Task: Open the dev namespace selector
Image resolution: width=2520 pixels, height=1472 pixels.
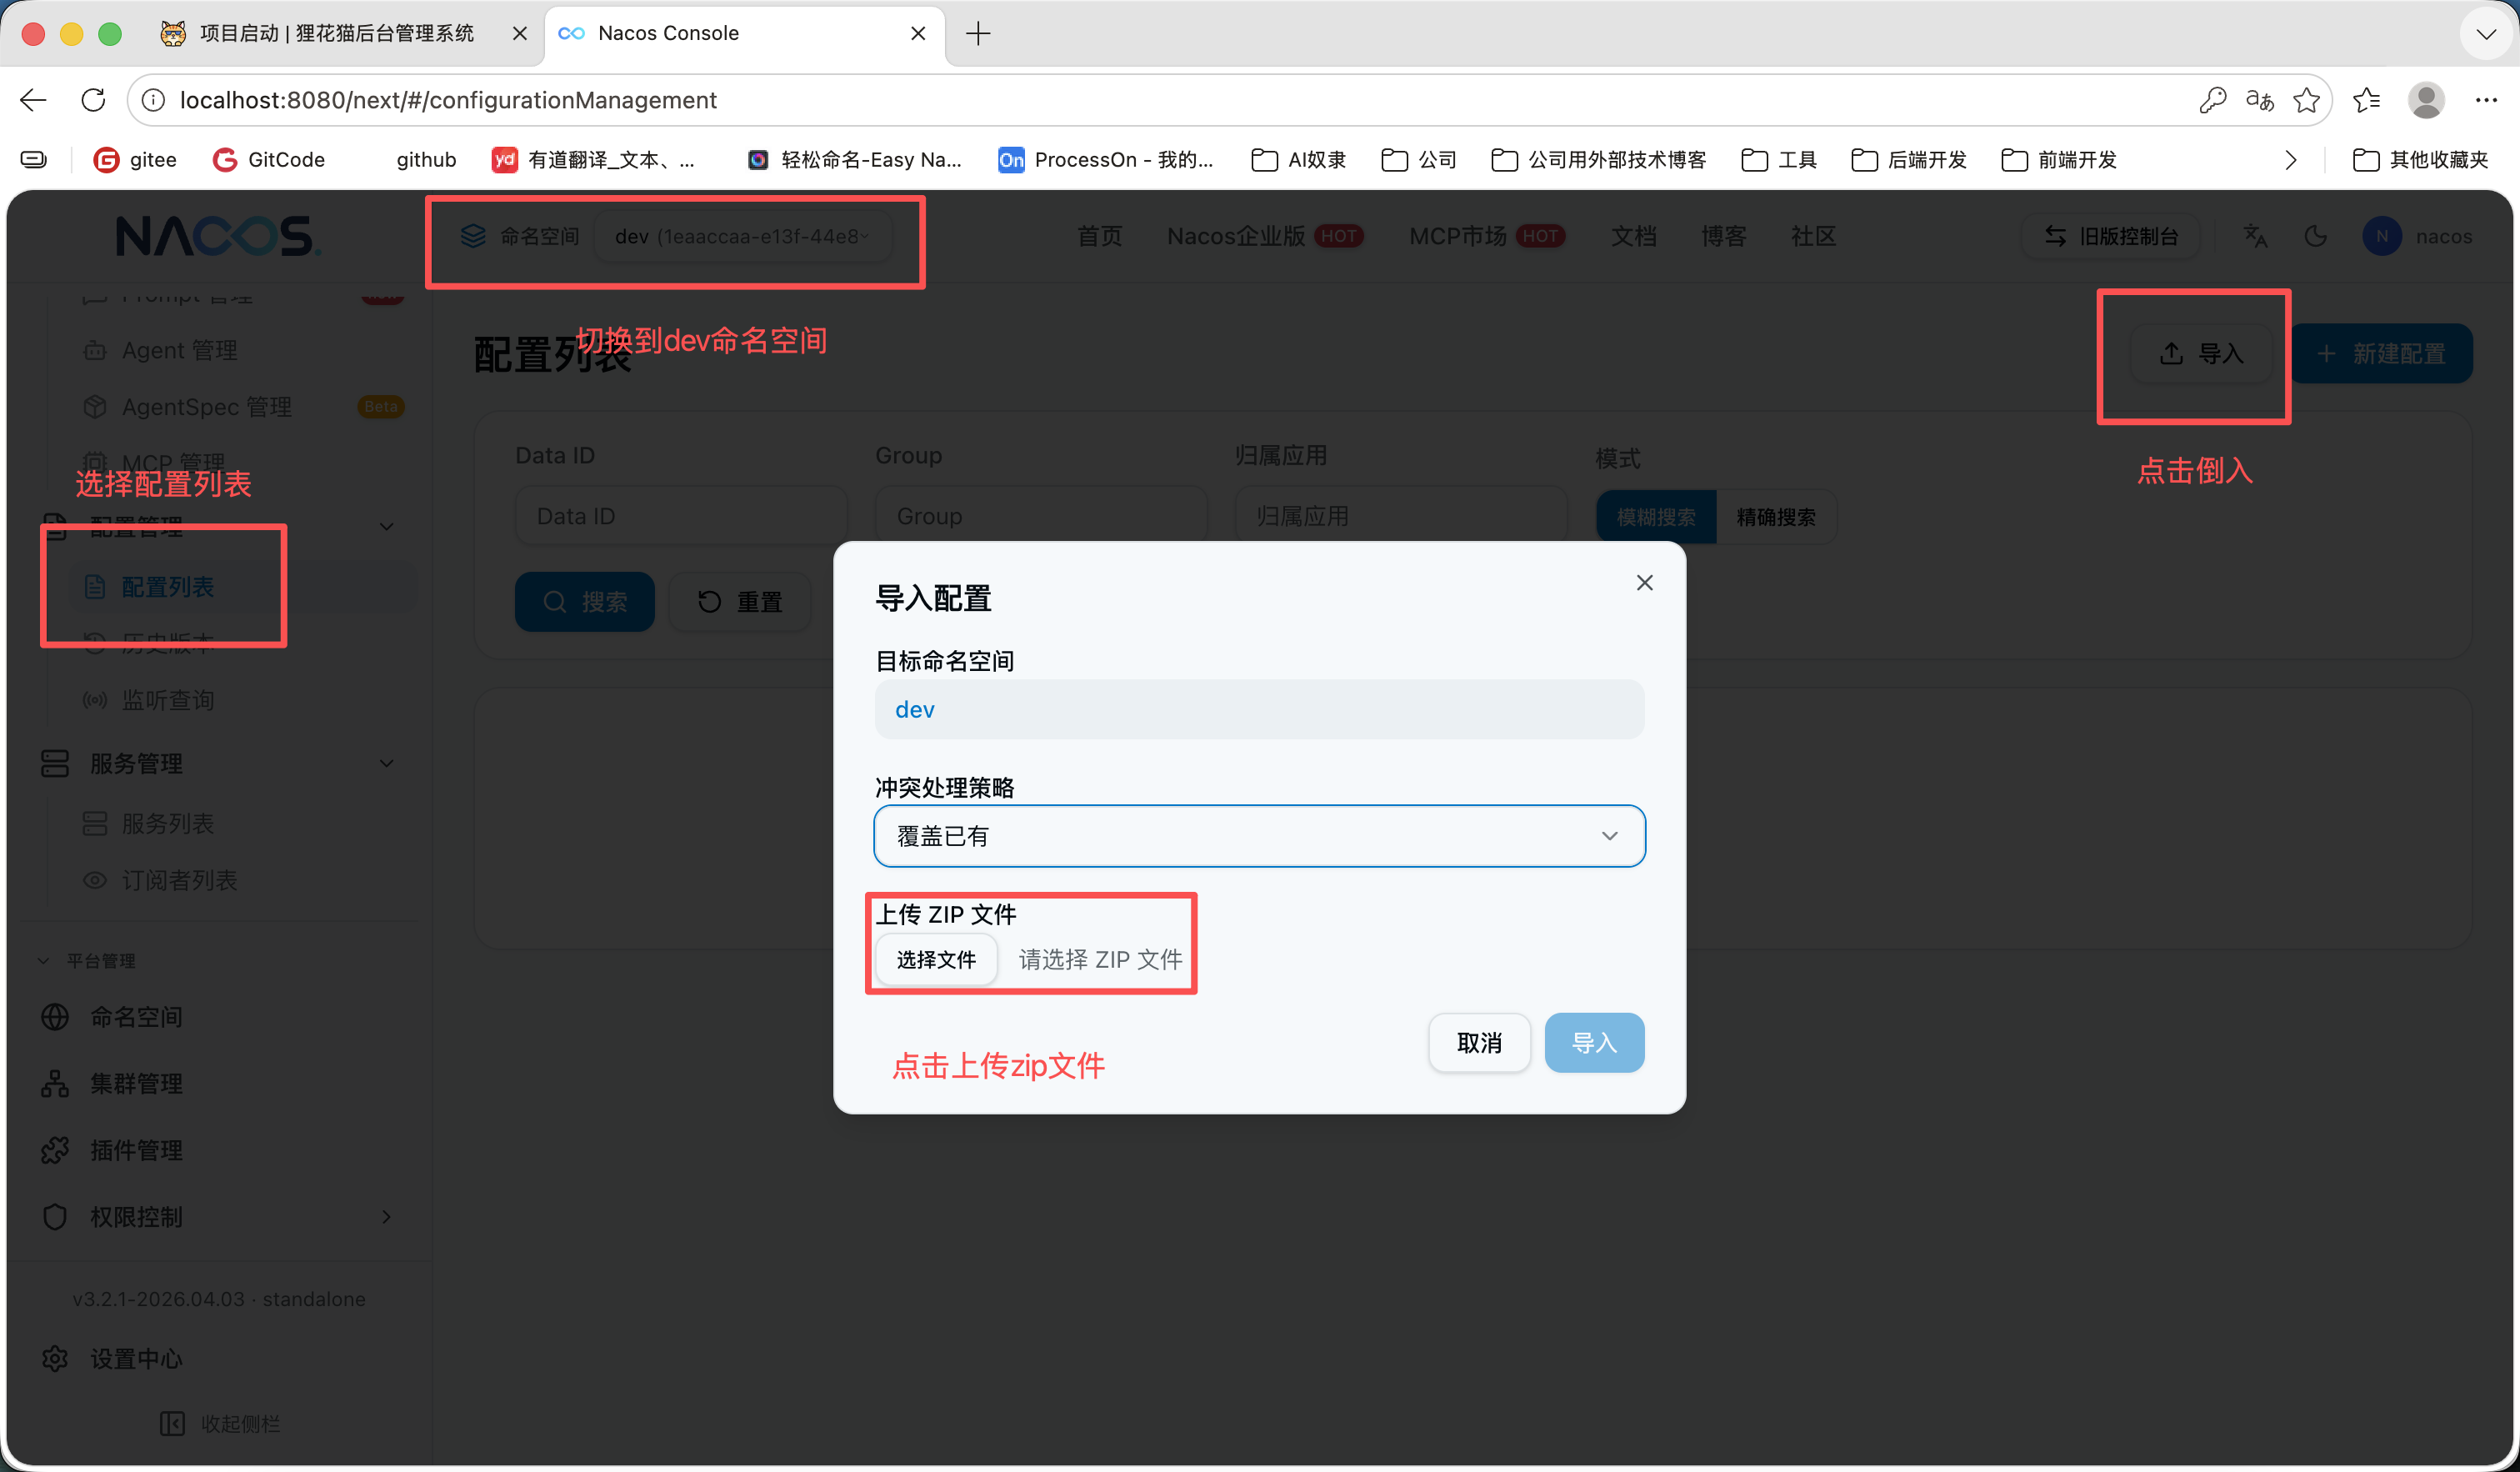Action: point(742,236)
